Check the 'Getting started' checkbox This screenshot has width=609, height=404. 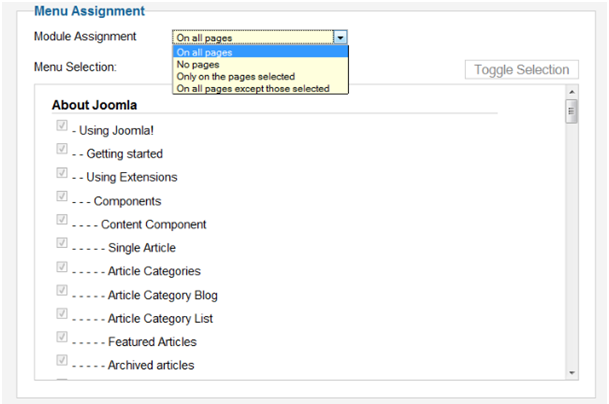[62, 150]
